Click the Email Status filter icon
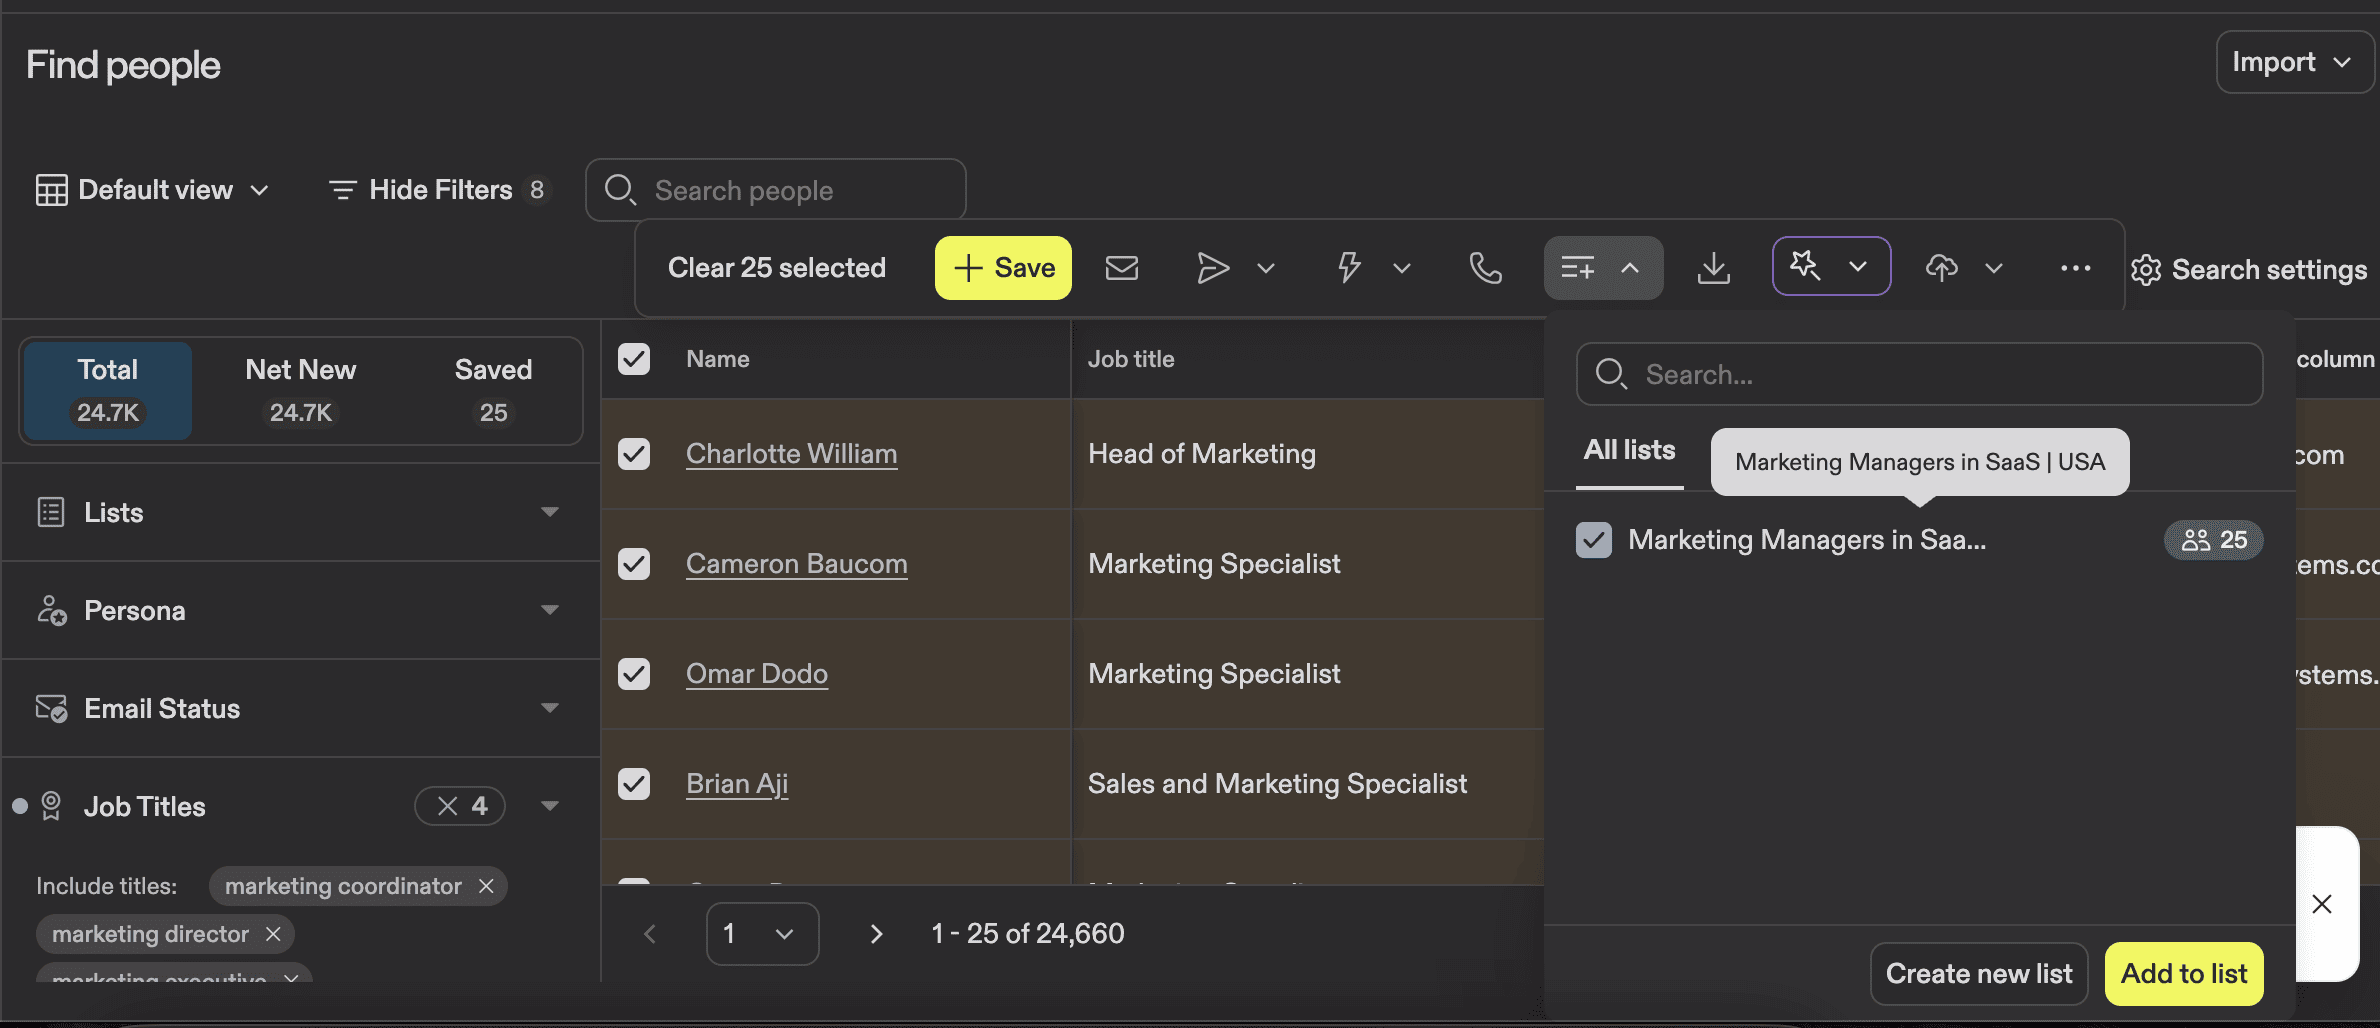The height and width of the screenshot is (1028, 2380). [x=51, y=708]
